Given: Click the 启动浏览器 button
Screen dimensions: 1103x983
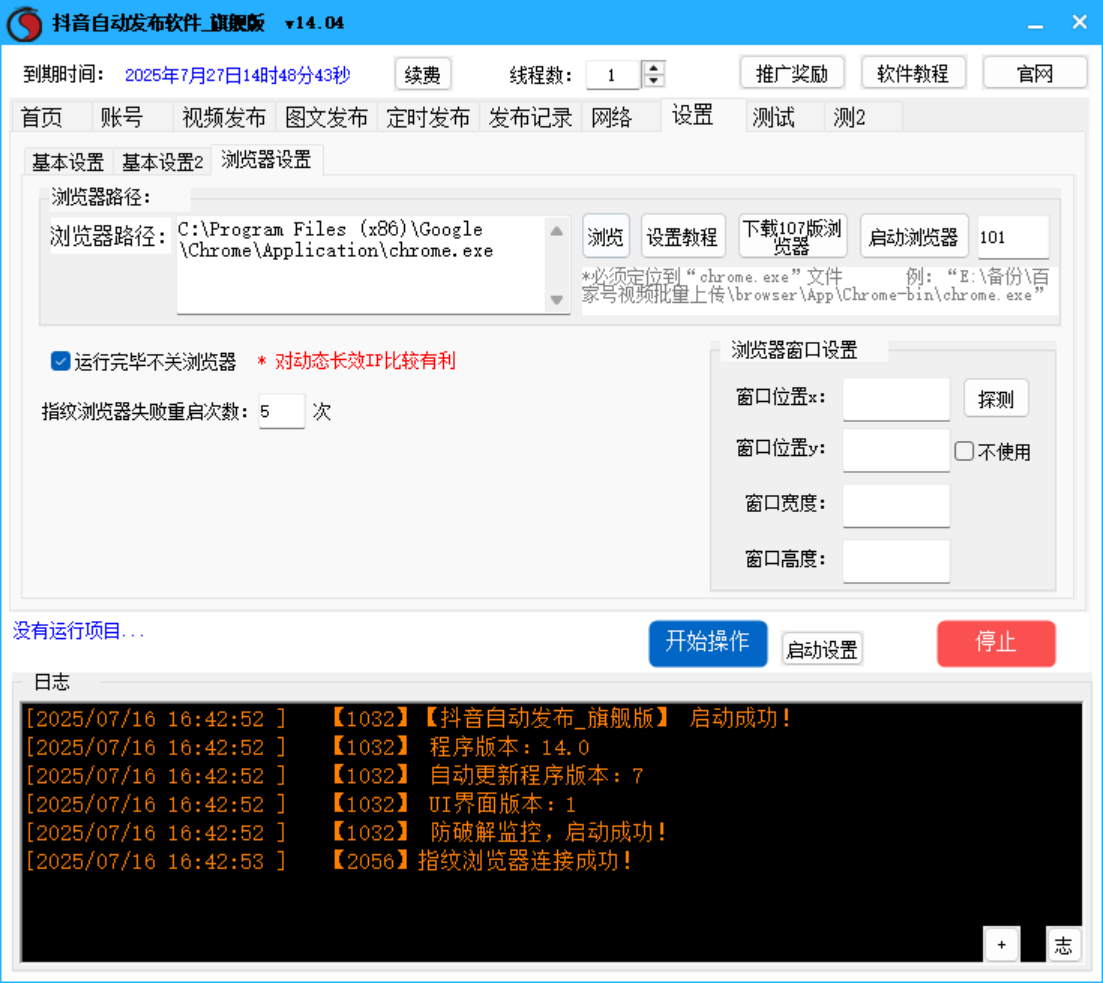Looking at the screenshot, I should click(914, 237).
